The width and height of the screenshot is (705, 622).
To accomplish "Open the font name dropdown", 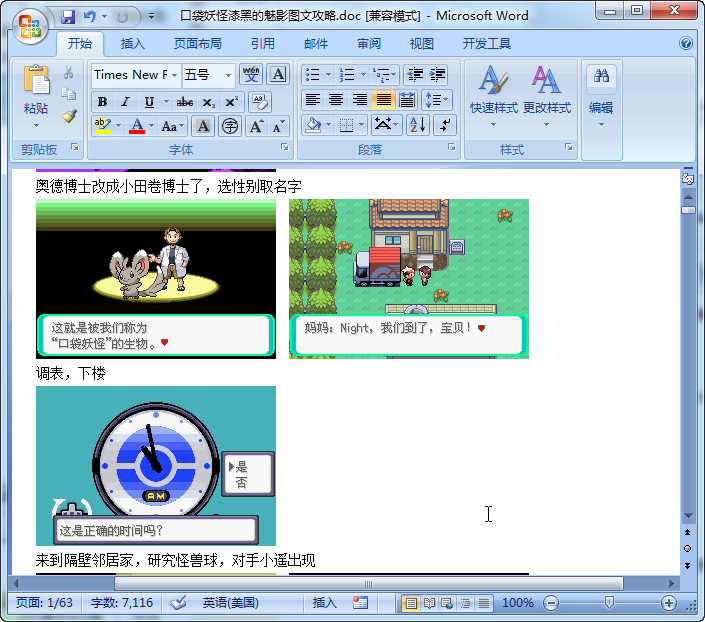I will pyautogui.click(x=174, y=75).
